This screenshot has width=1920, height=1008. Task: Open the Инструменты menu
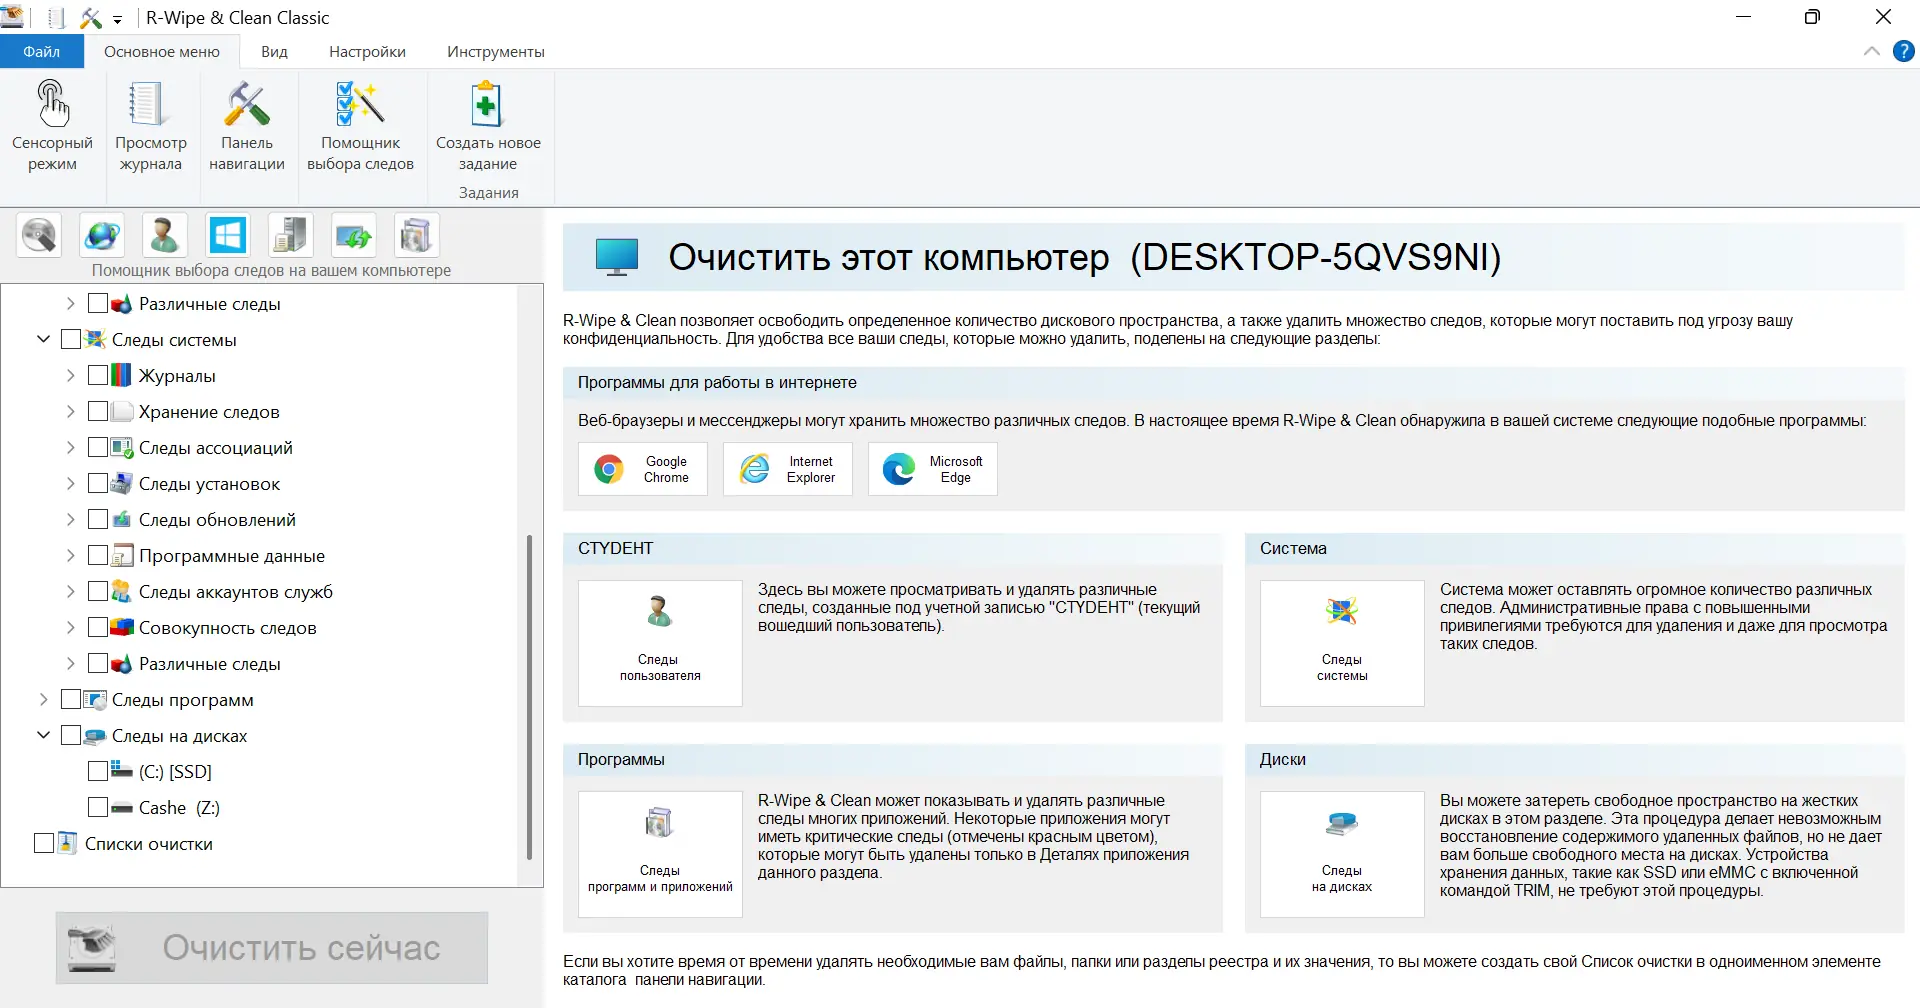pyautogui.click(x=496, y=51)
